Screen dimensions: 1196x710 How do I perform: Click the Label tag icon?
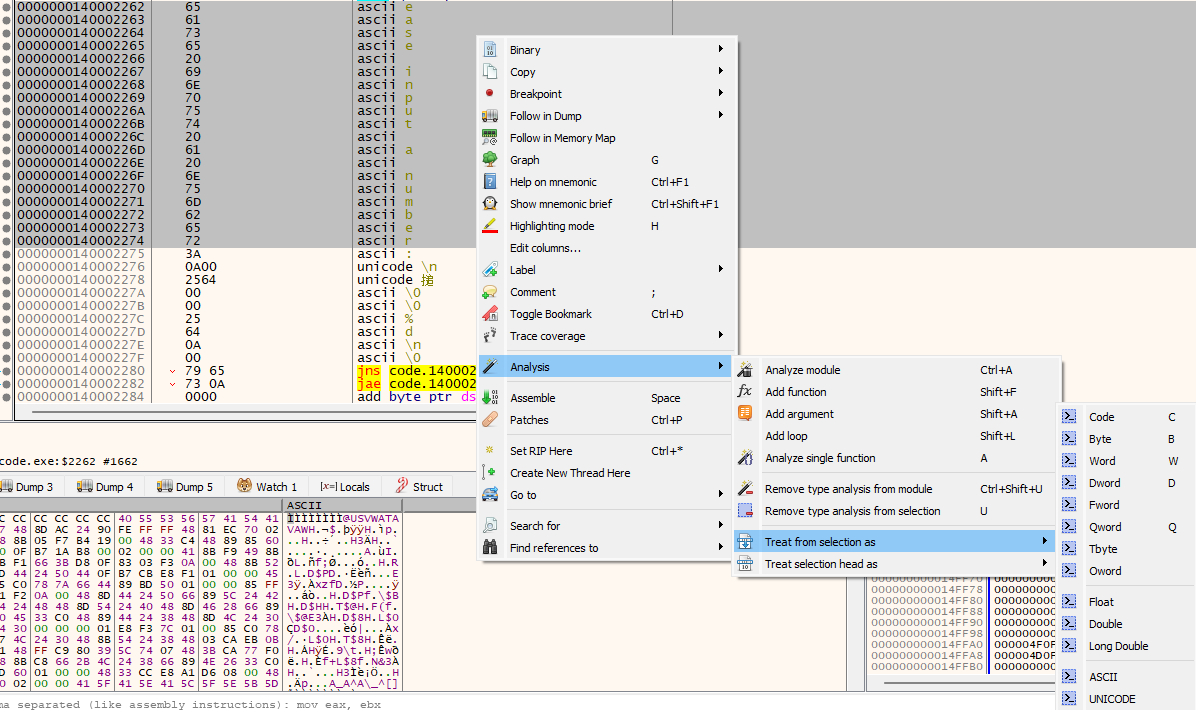490,270
